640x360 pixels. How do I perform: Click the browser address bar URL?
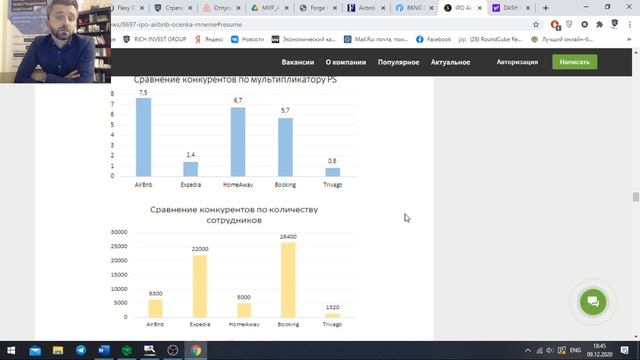click(176, 24)
